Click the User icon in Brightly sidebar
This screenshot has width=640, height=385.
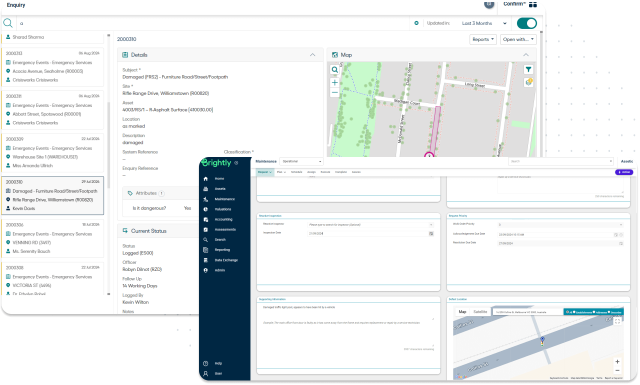pyautogui.click(x=206, y=374)
